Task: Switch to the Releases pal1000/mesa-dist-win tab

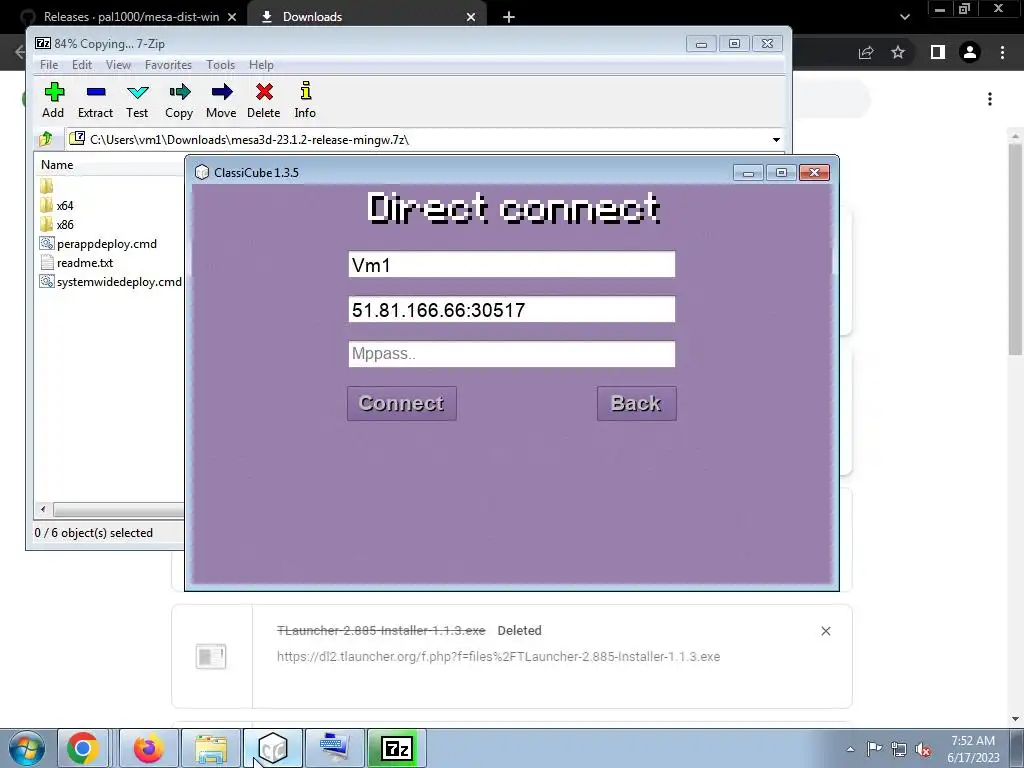Action: click(x=131, y=17)
